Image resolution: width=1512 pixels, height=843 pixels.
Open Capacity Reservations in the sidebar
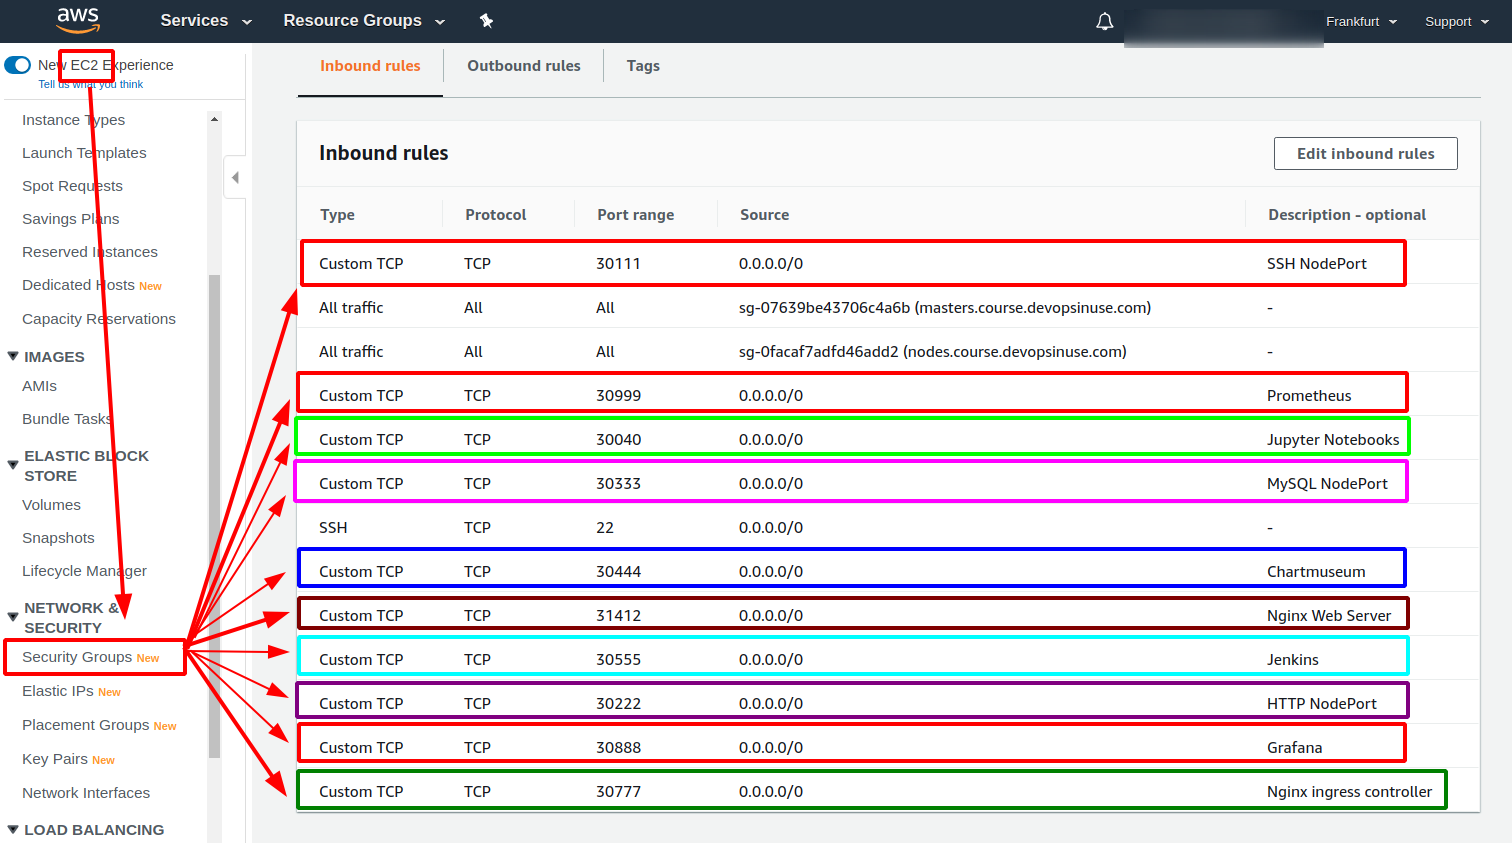(x=99, y=319)
